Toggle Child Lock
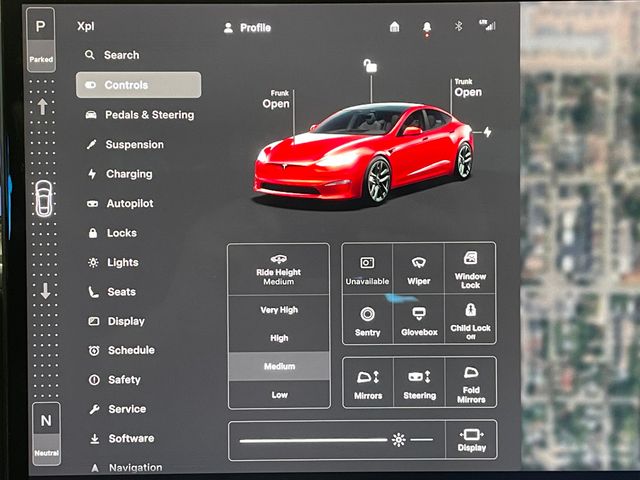 [470, 320]
